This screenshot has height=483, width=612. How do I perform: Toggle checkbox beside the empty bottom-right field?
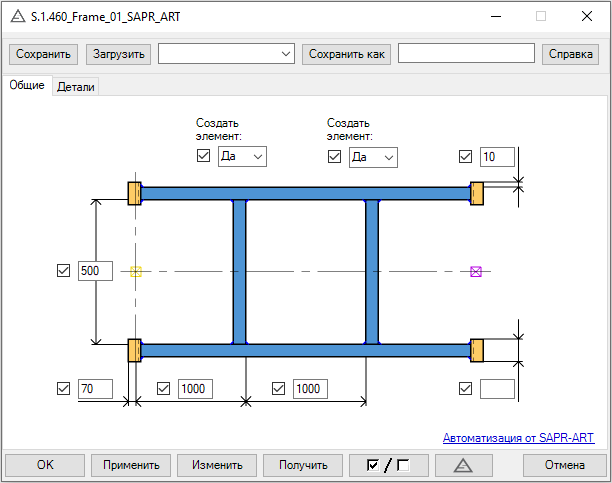tap(465, 389)
